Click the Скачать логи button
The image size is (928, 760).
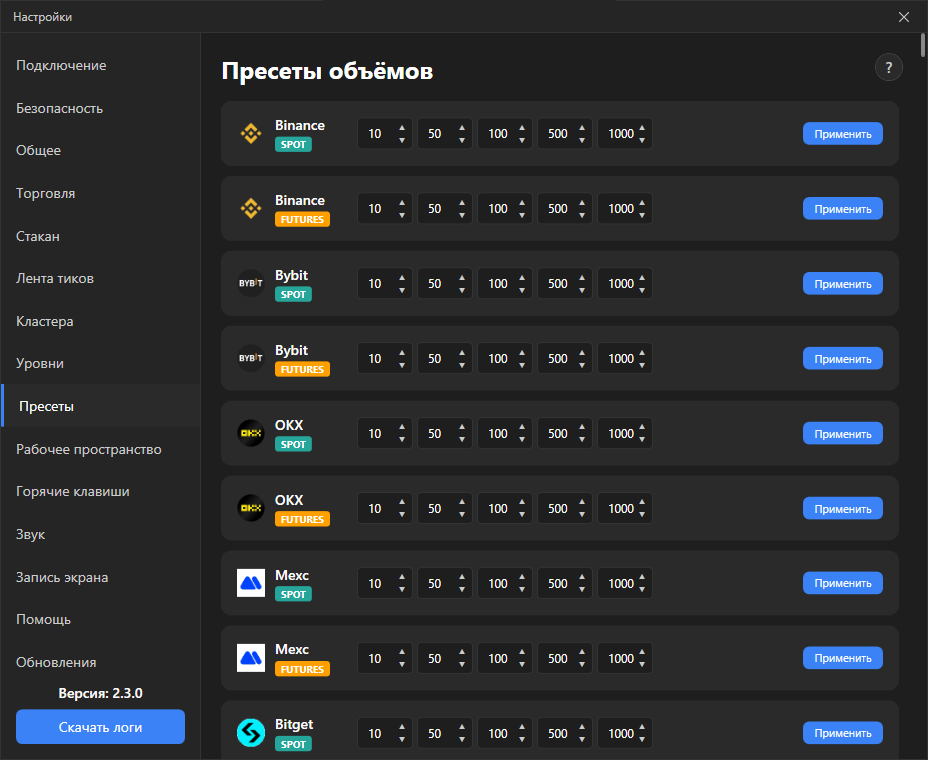(100, 727)
